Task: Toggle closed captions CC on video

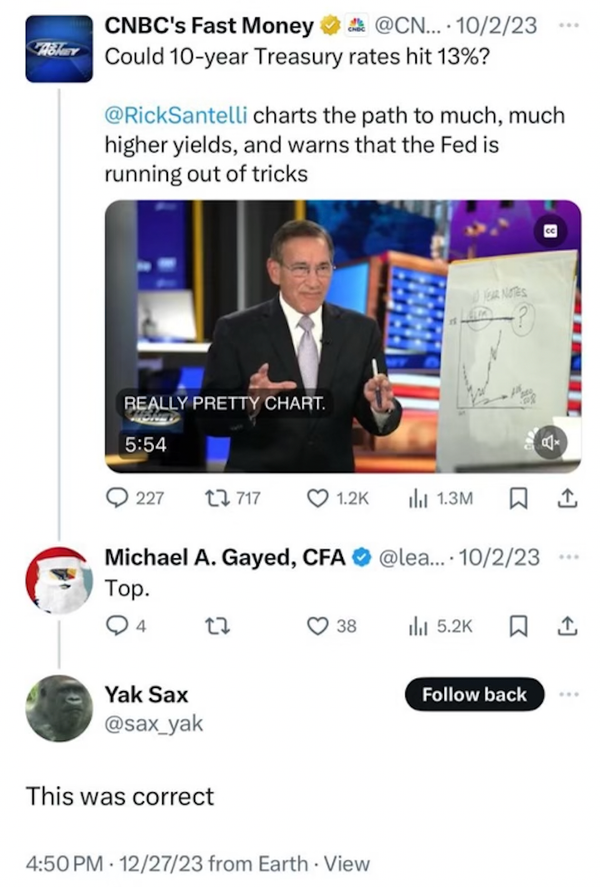Action: [550, 231]
